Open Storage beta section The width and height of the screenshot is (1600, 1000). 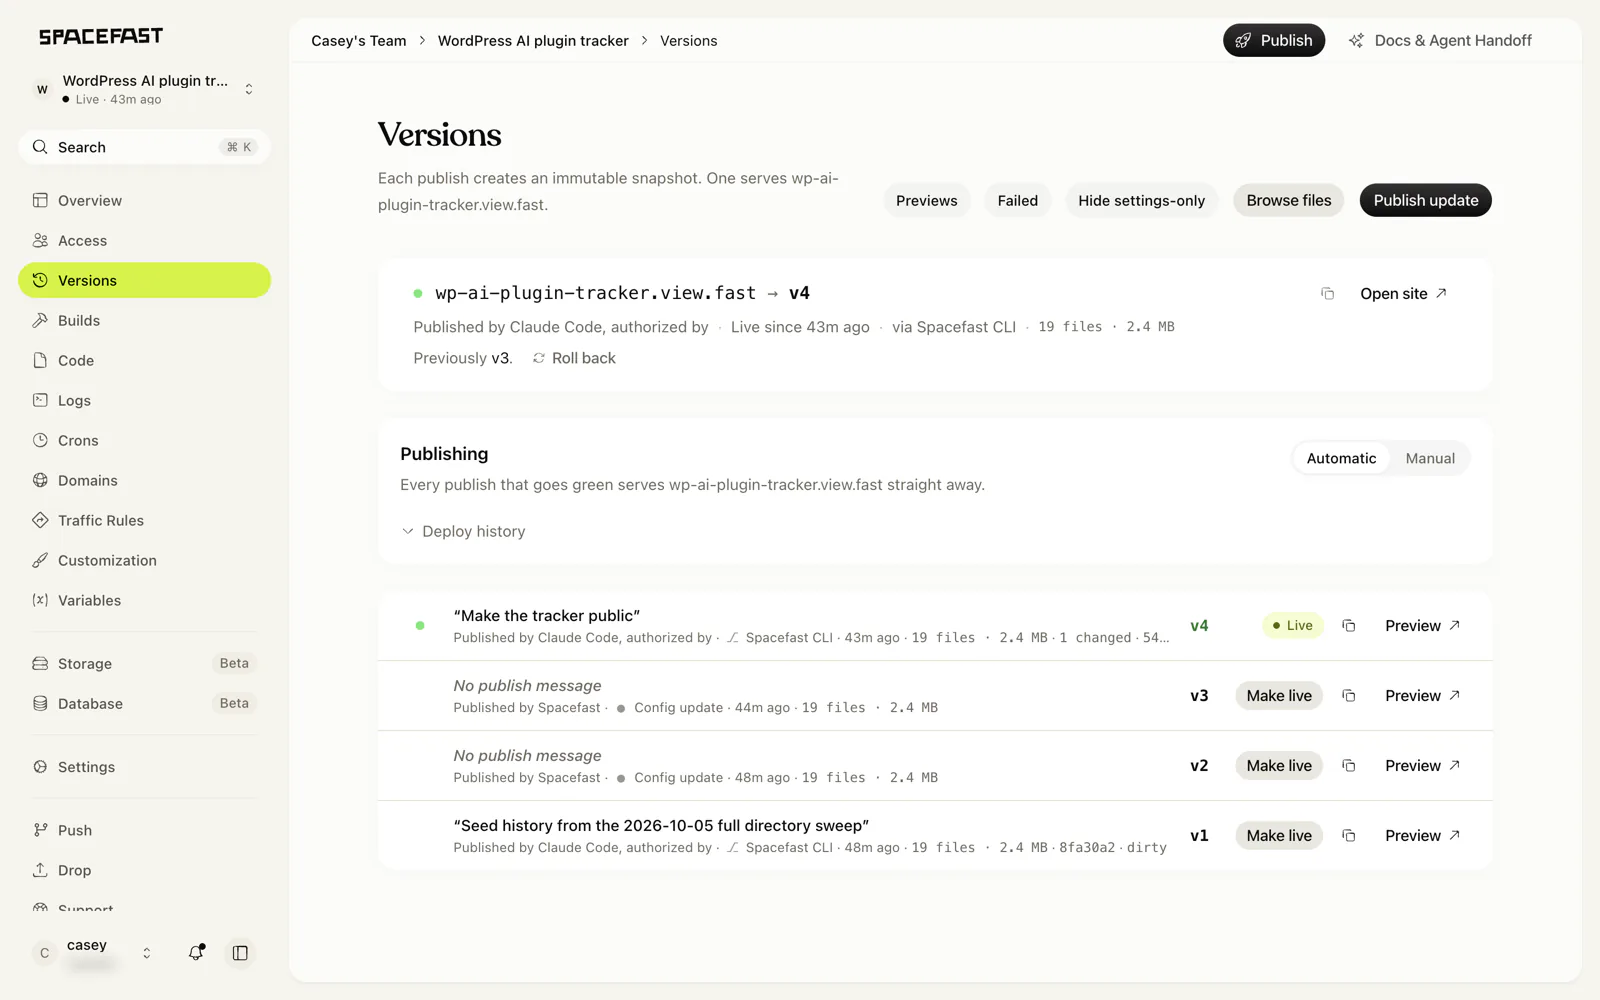(x=144, y=663)
